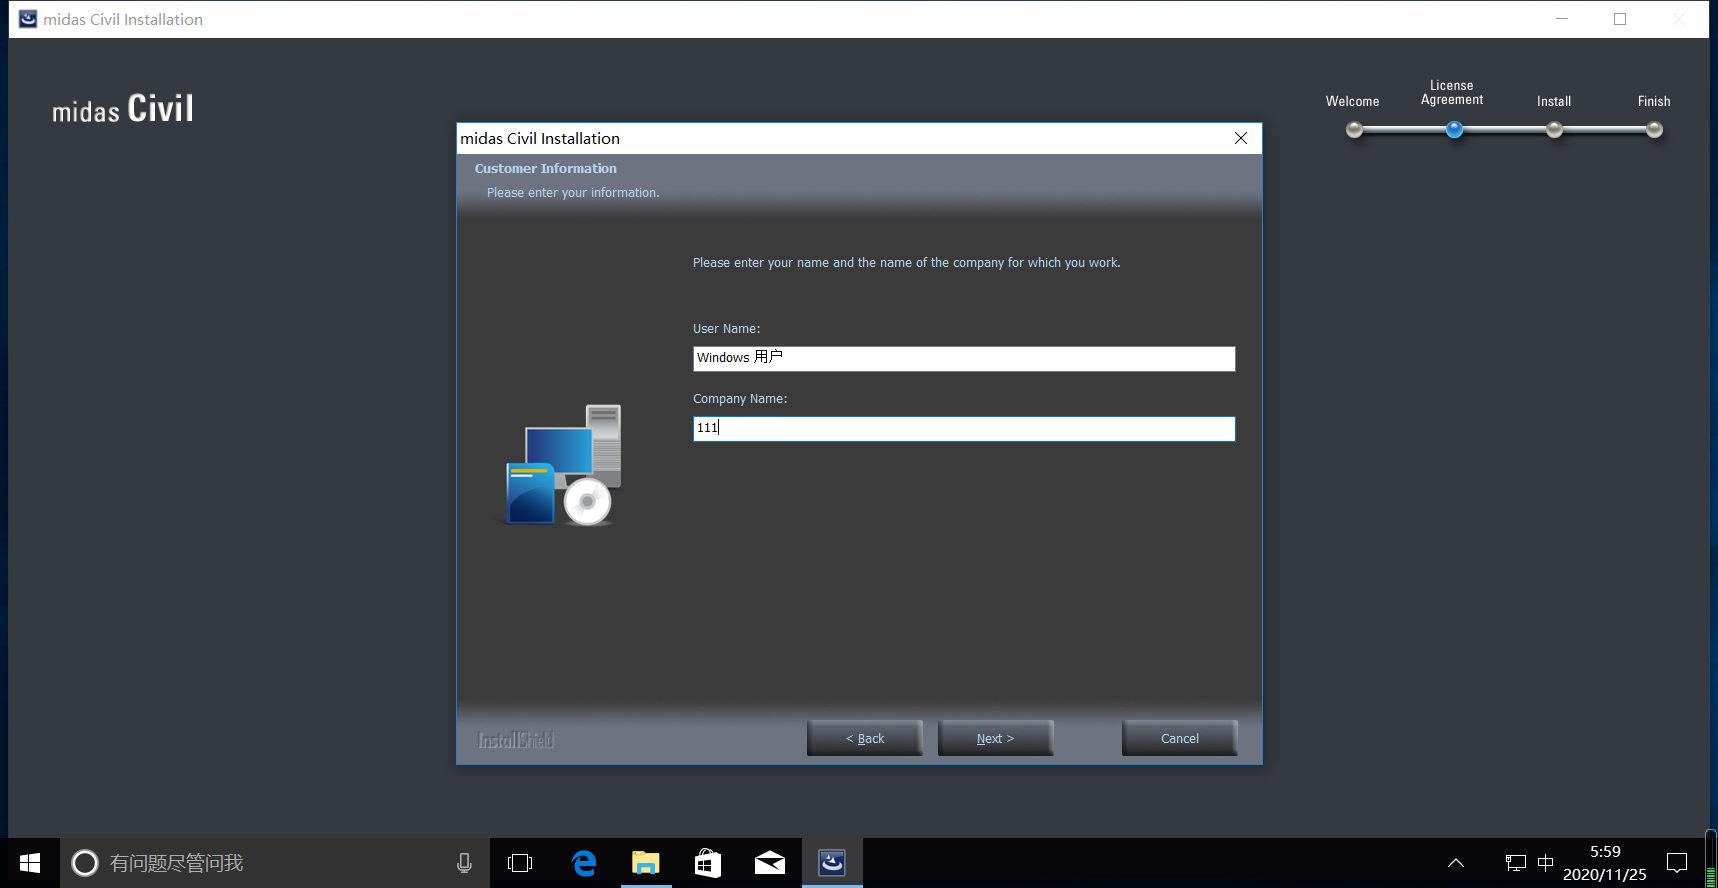Screen dimensions: 1718x888
Task: Launch Microsoft Edge from the taskbar
Action: tap(584, 863)
